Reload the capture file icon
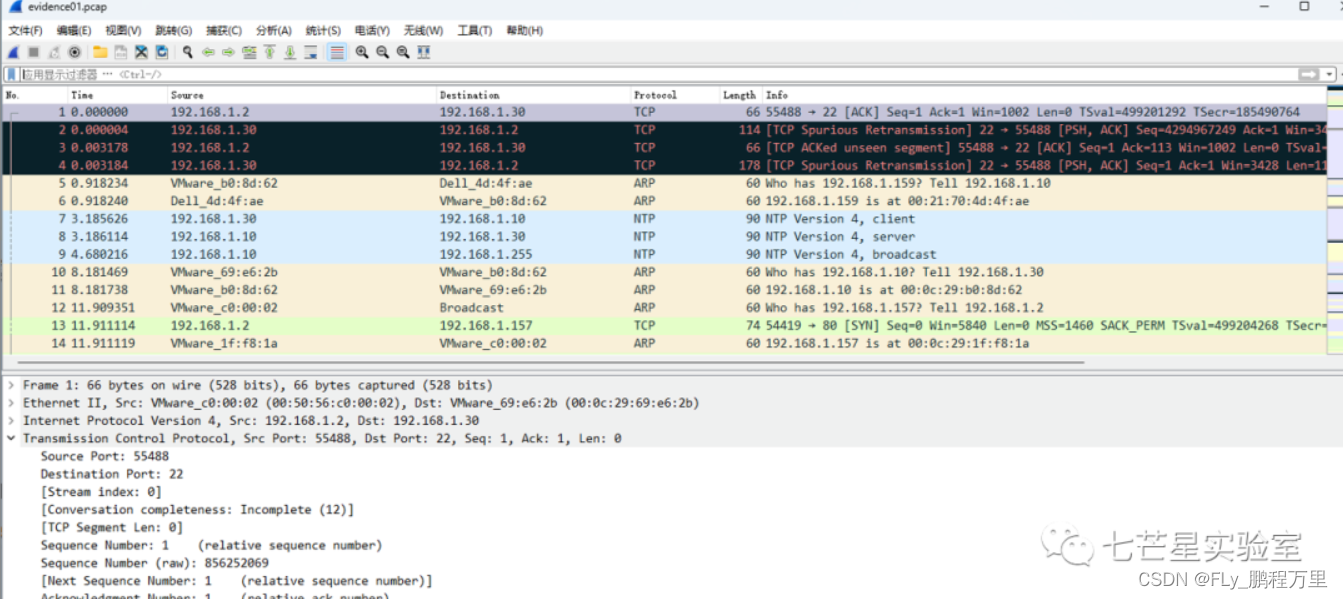 click(x=161, y=52)
